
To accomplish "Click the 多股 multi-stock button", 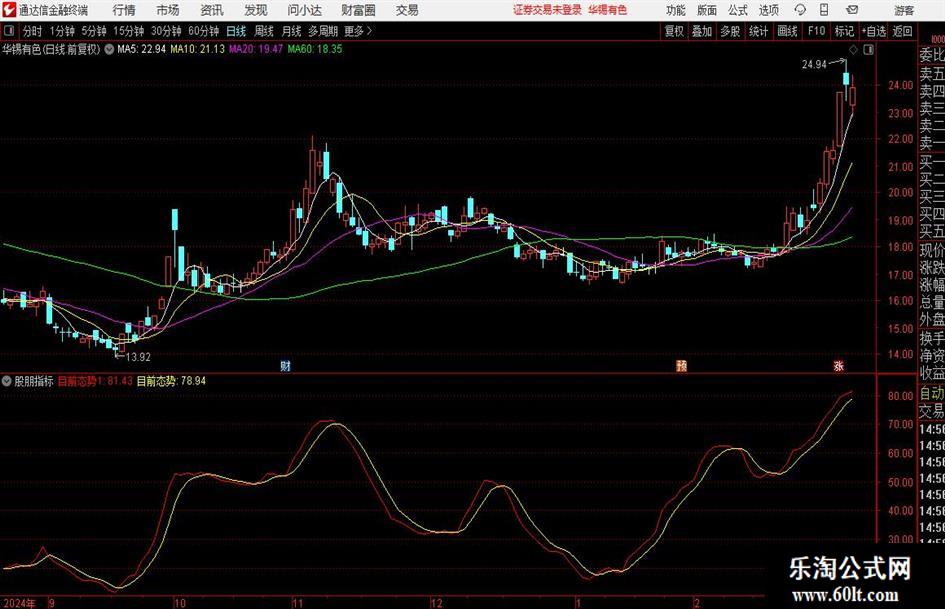I will pos(730,31).
